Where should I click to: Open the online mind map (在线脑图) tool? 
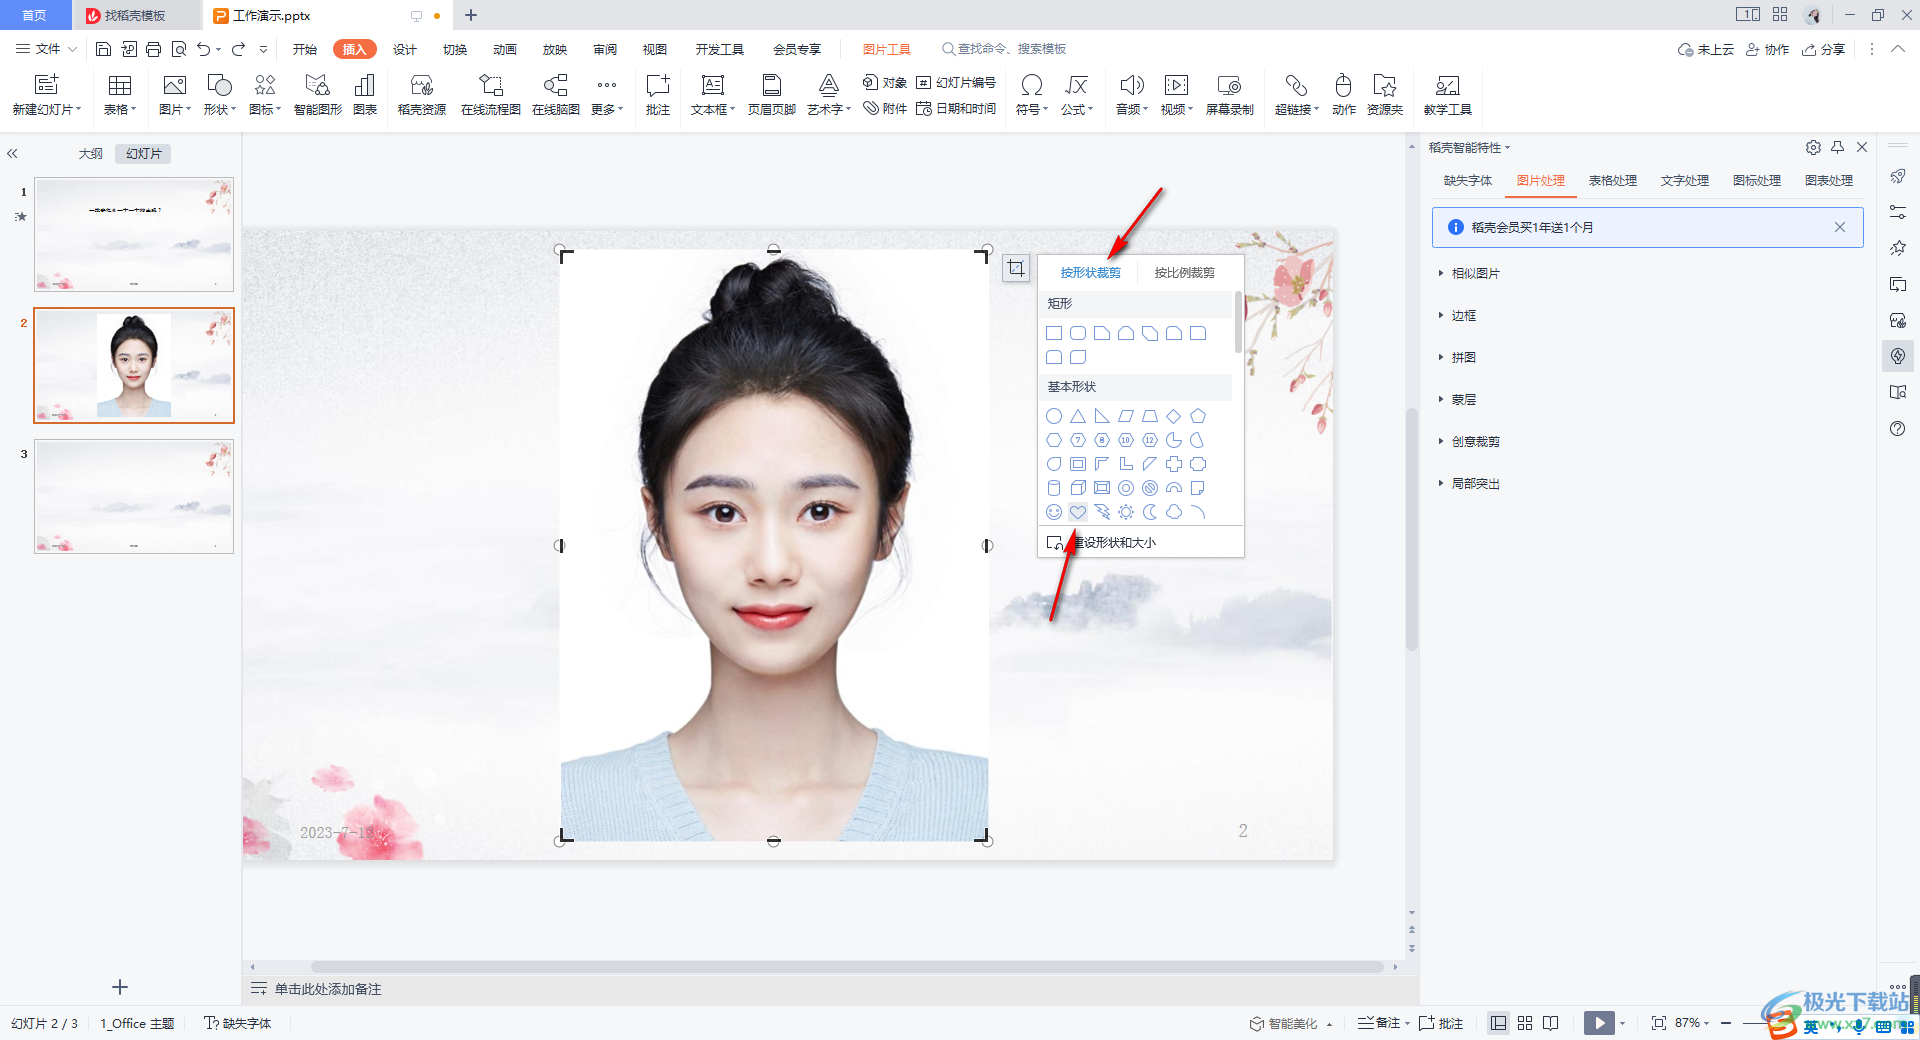point(556,95)
